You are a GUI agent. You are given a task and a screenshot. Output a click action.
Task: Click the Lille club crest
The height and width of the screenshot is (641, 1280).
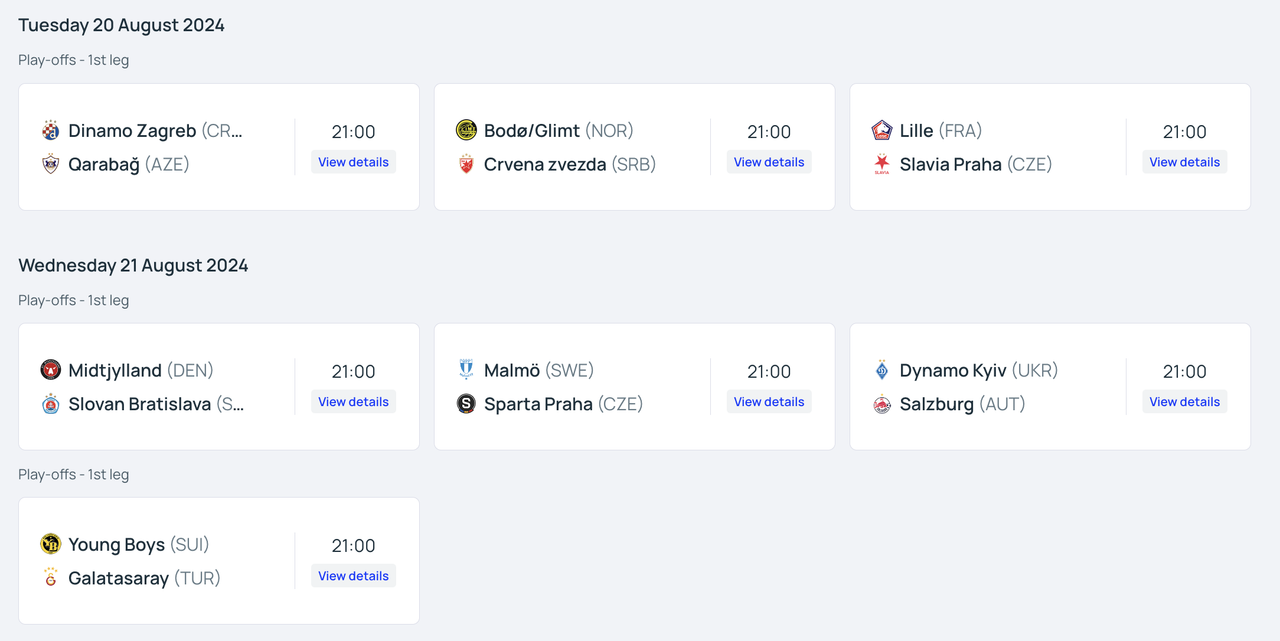coord(882,130)
